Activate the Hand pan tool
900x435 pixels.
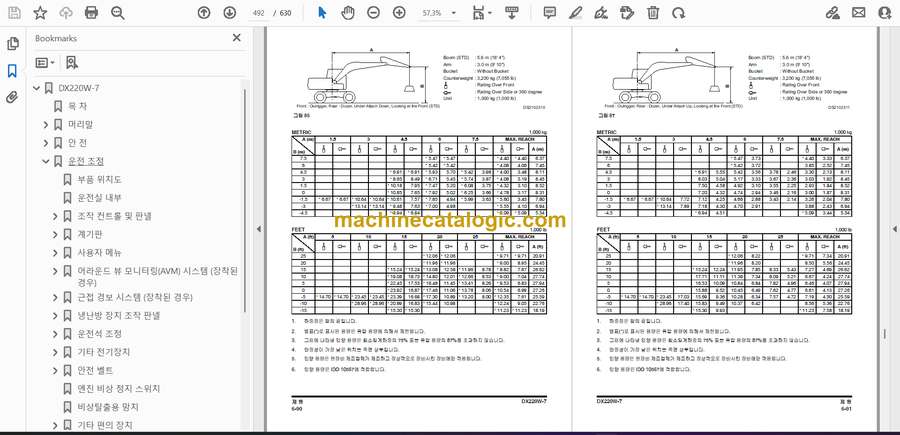coord(348,13)
